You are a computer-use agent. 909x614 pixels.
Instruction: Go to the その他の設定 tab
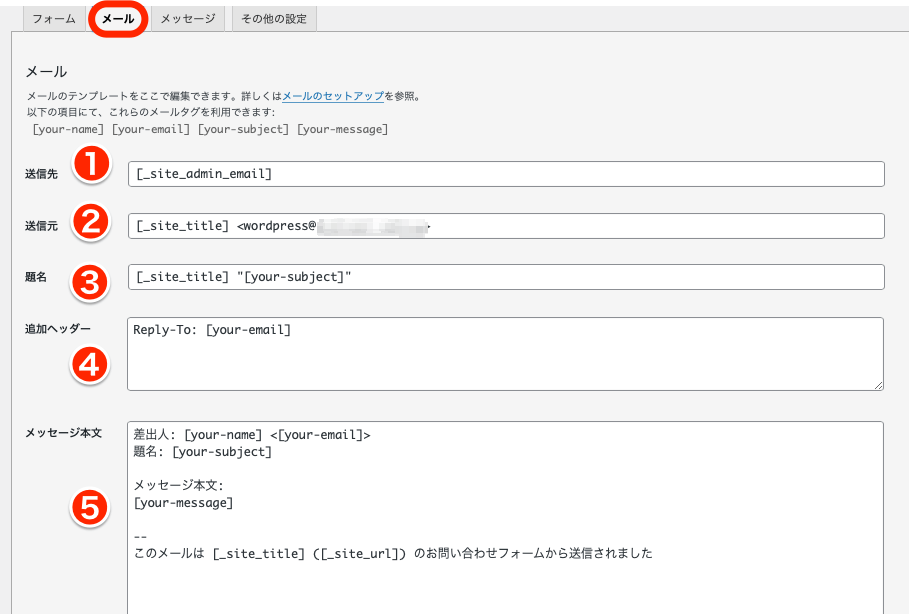(x=274, y=19)
